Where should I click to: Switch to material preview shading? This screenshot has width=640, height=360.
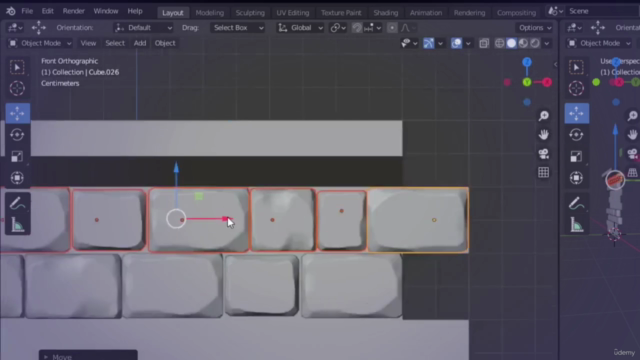(x=523, y=43)
